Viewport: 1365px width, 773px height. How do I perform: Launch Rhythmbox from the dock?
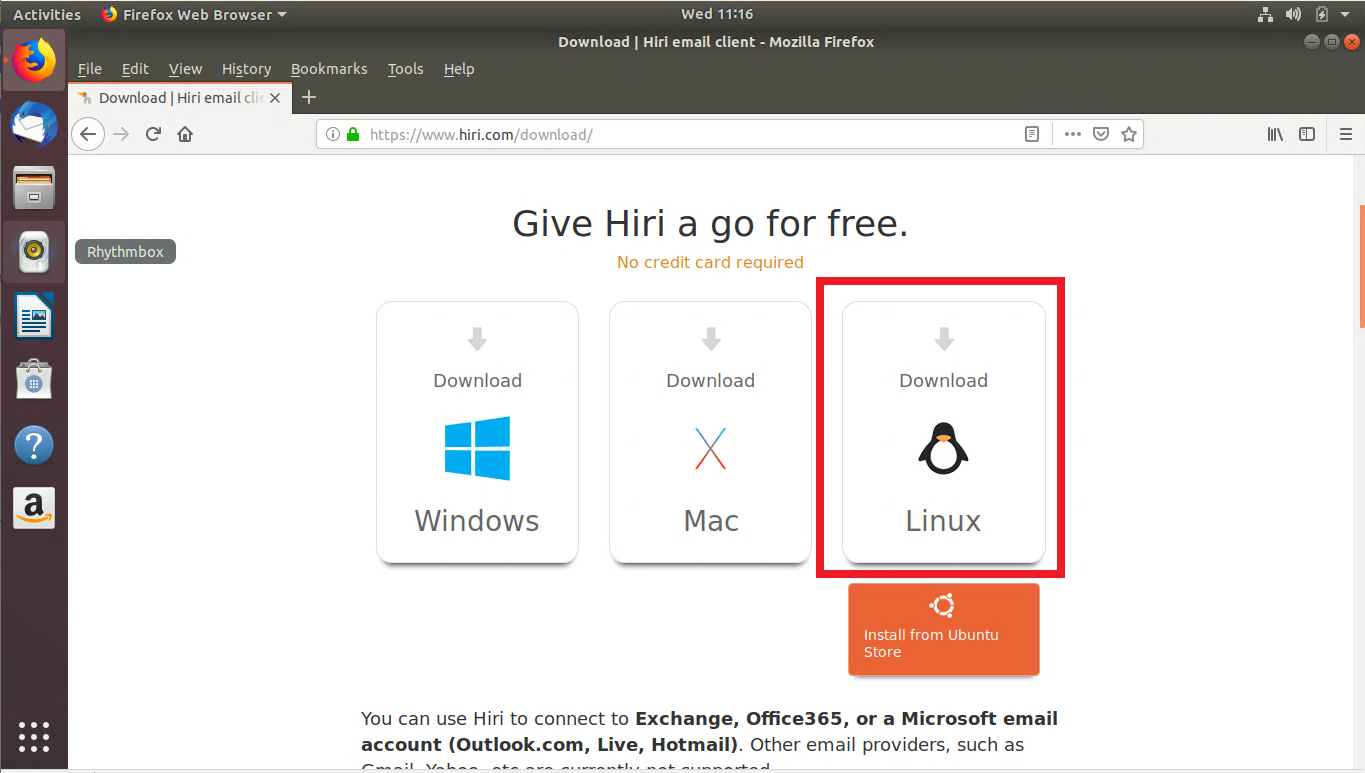34,252
